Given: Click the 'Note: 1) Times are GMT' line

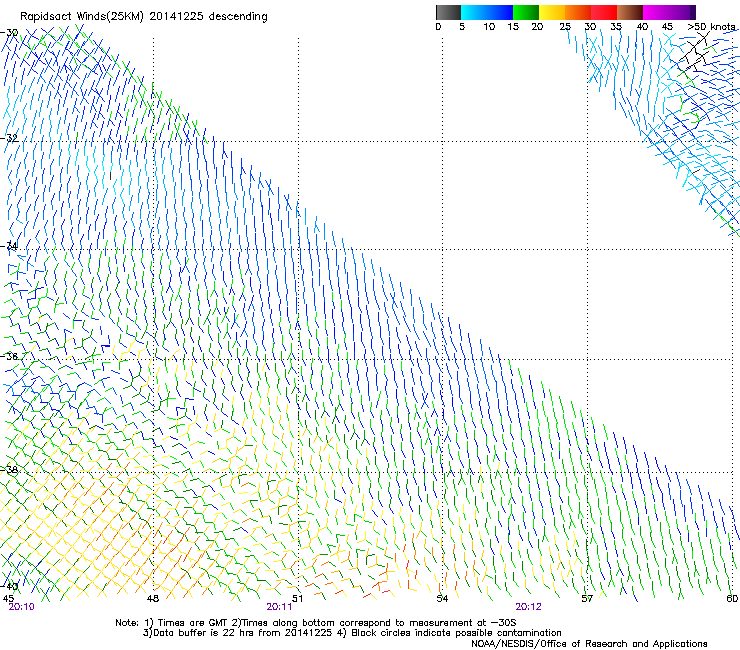Looking at the screenshot, I should click(x=316, y=623).
